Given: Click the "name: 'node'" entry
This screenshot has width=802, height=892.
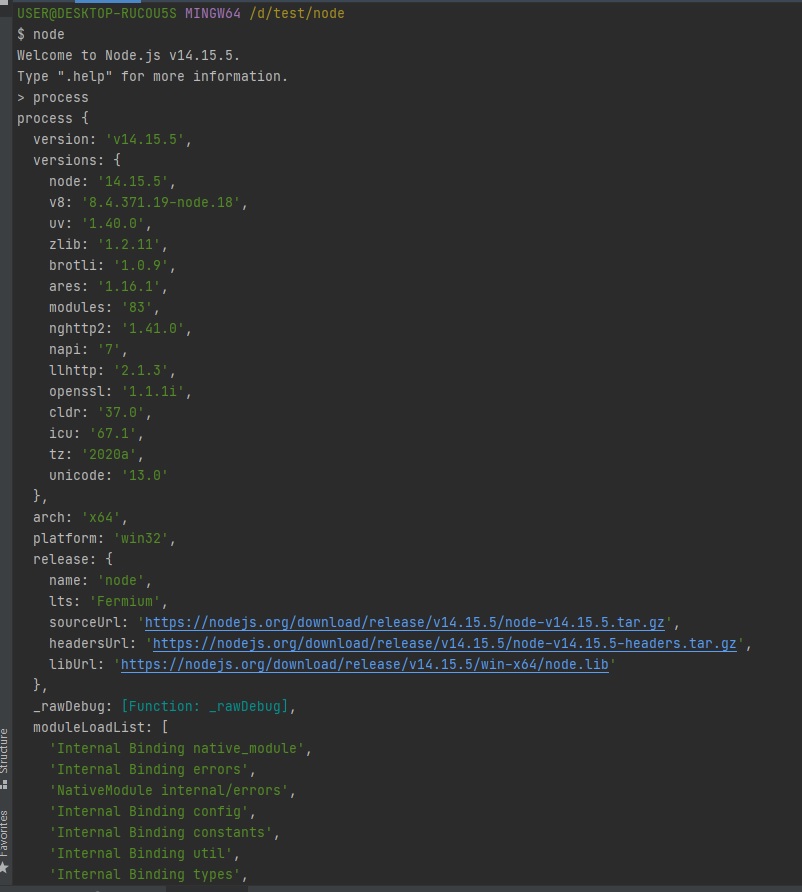Looking at the screenshot, I should click(101, 581).
